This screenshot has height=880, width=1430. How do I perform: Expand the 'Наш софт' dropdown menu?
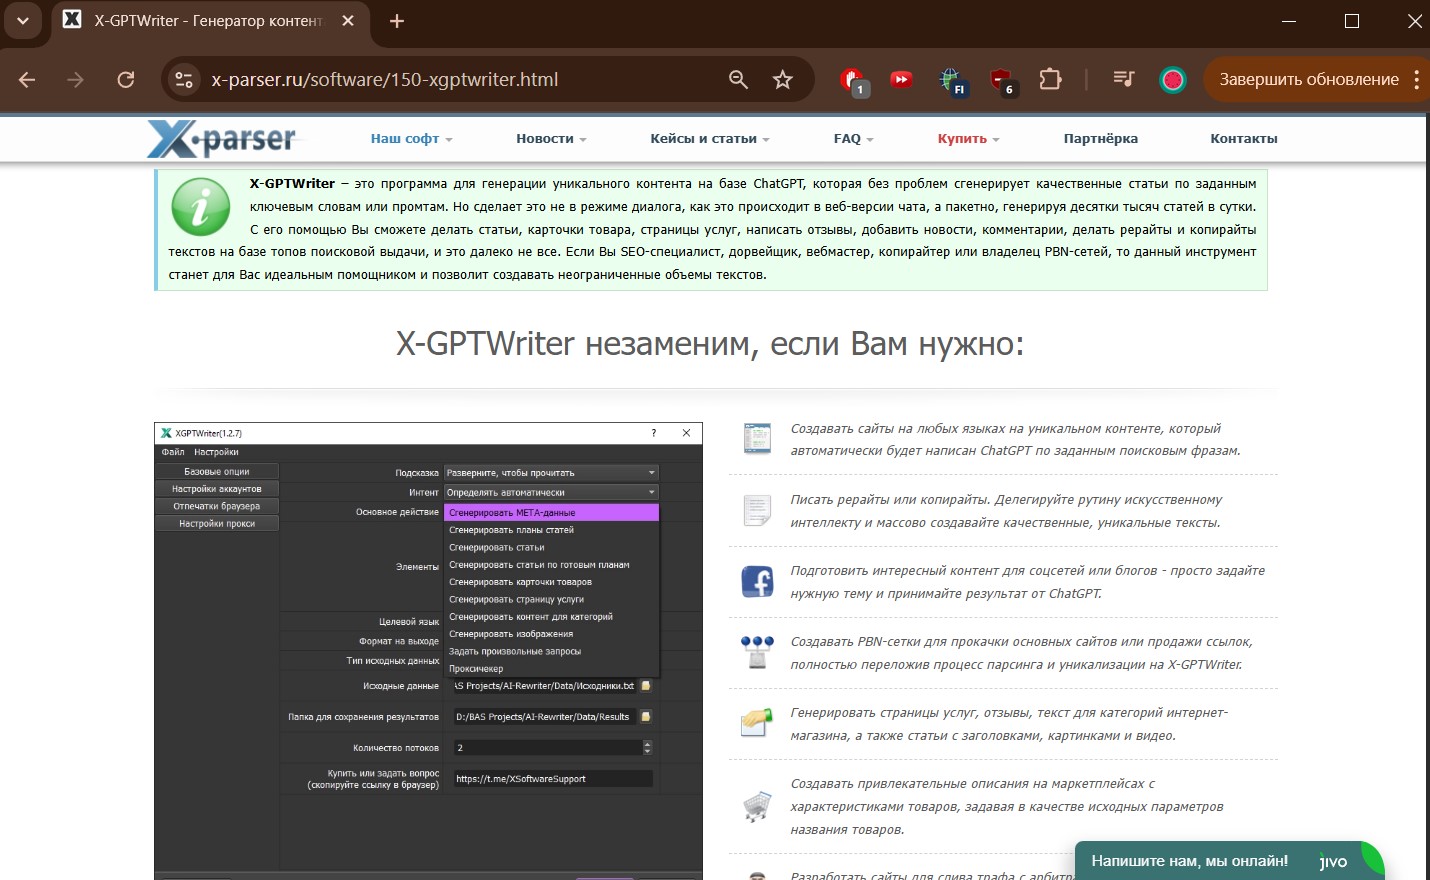click(x=410, y=139)
